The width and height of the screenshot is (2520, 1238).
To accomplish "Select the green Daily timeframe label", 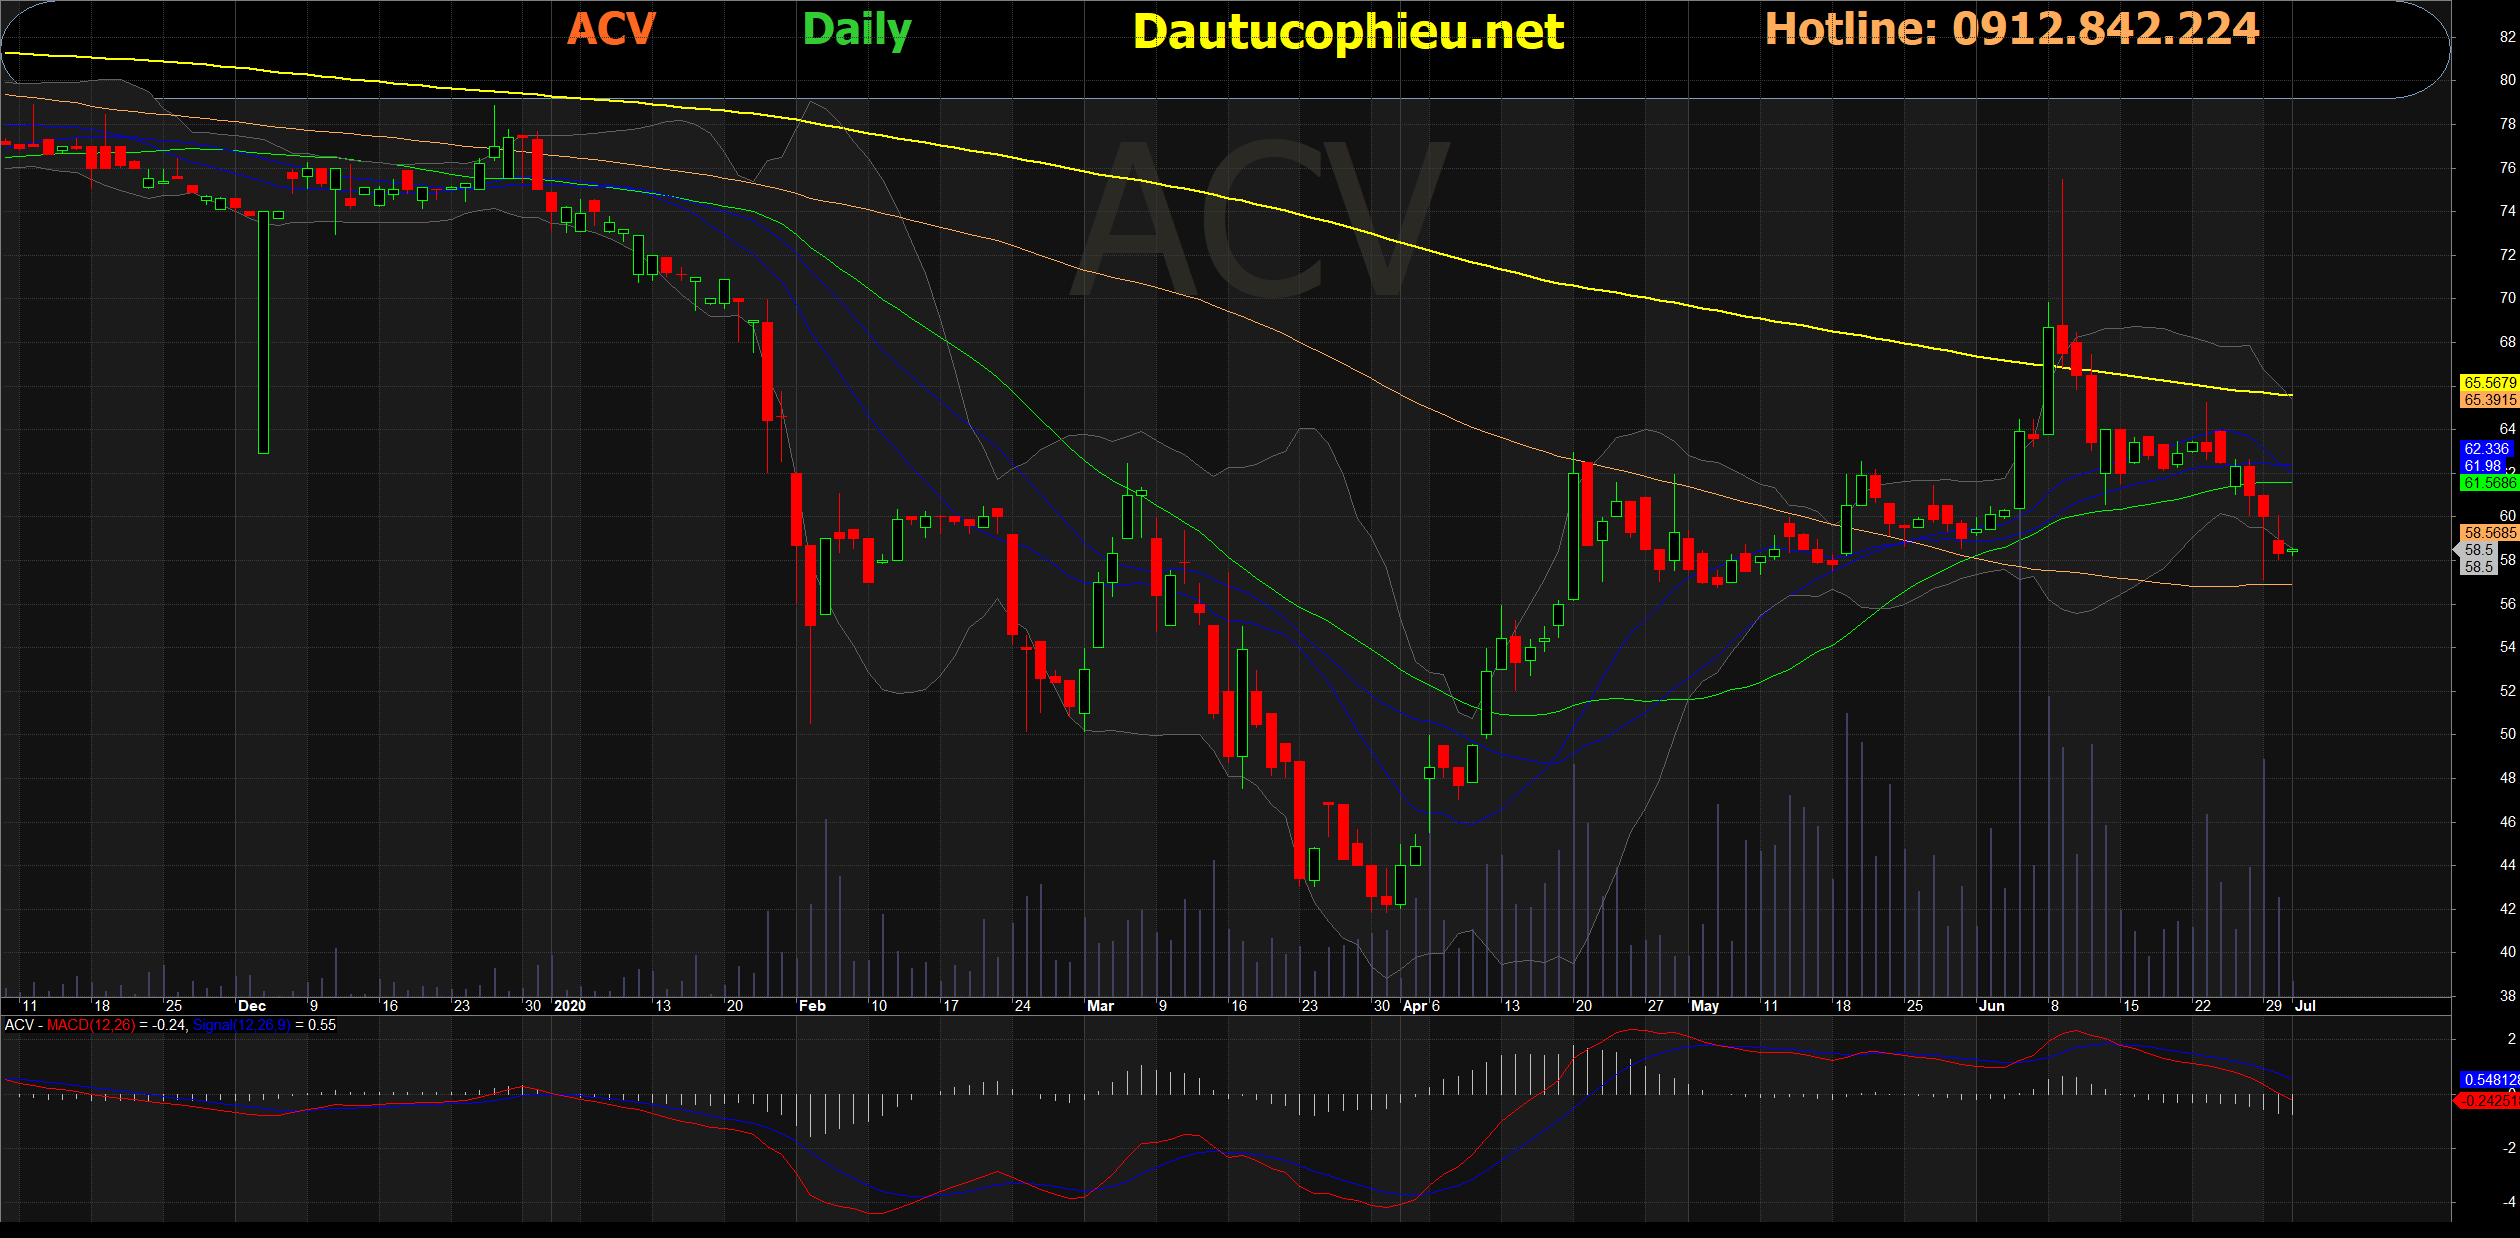I will pyautogui.click(x=857, y=30).
